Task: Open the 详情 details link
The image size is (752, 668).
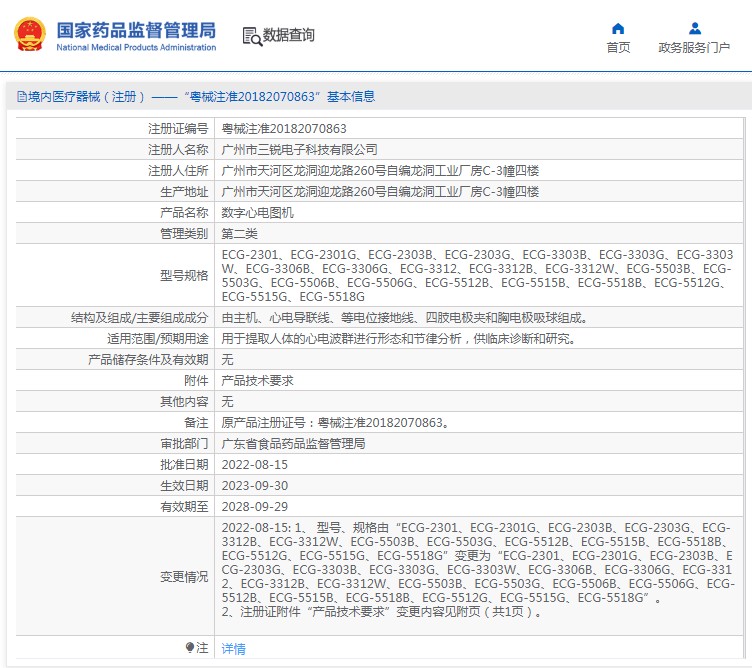Action: pyautogui.click(x=233, y=648)
